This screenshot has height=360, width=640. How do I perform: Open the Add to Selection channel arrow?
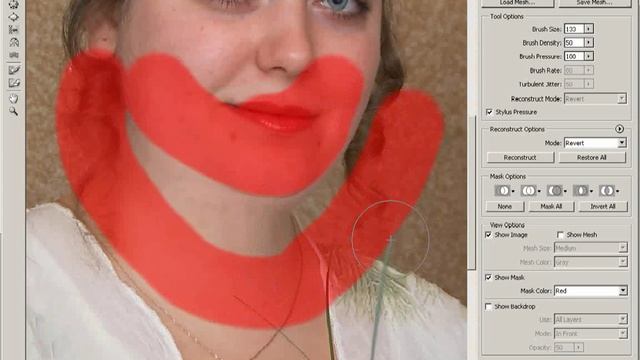539,191
